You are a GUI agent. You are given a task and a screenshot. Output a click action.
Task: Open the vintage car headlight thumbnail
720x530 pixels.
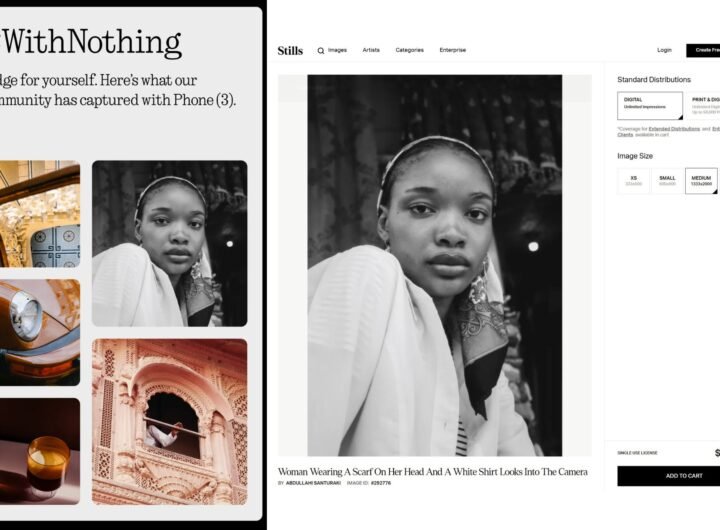[x=39, y=333]
